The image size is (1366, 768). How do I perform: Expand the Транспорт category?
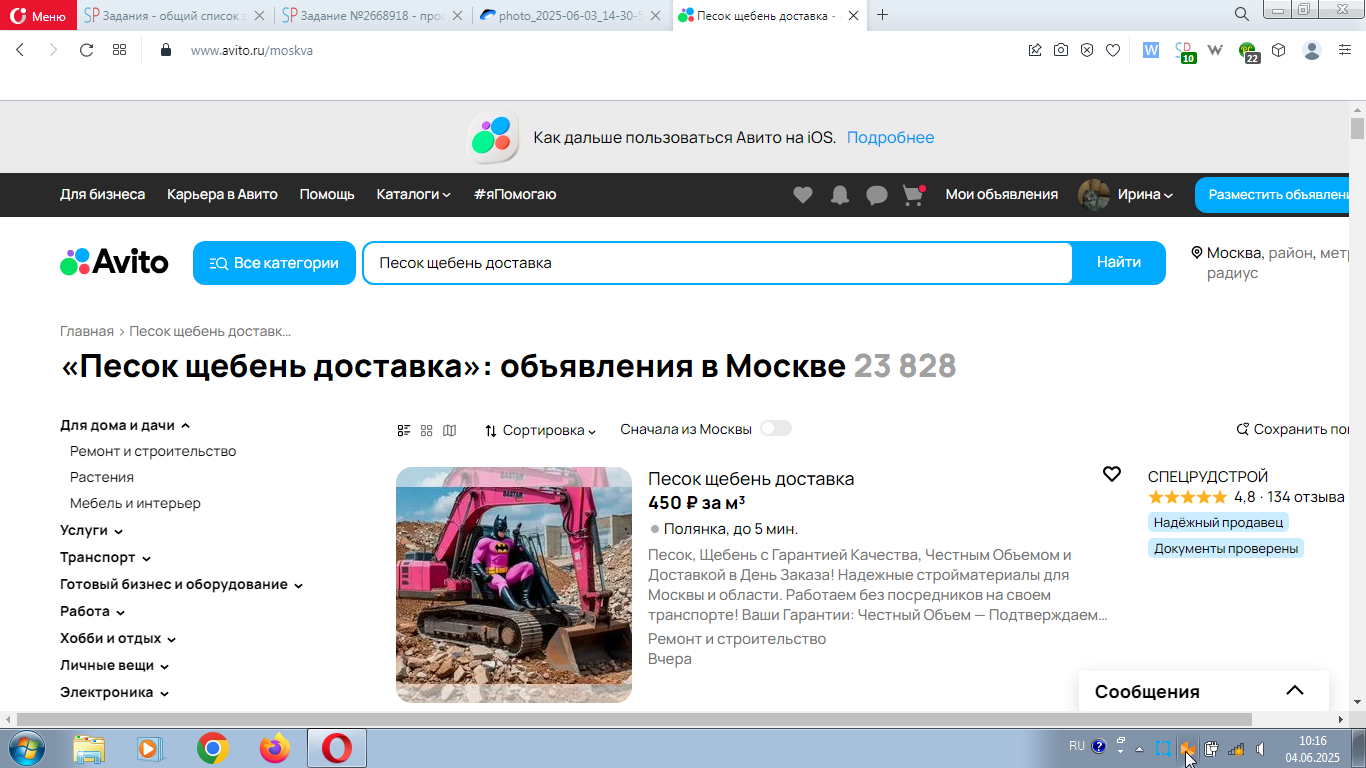(x=106, y=557)
